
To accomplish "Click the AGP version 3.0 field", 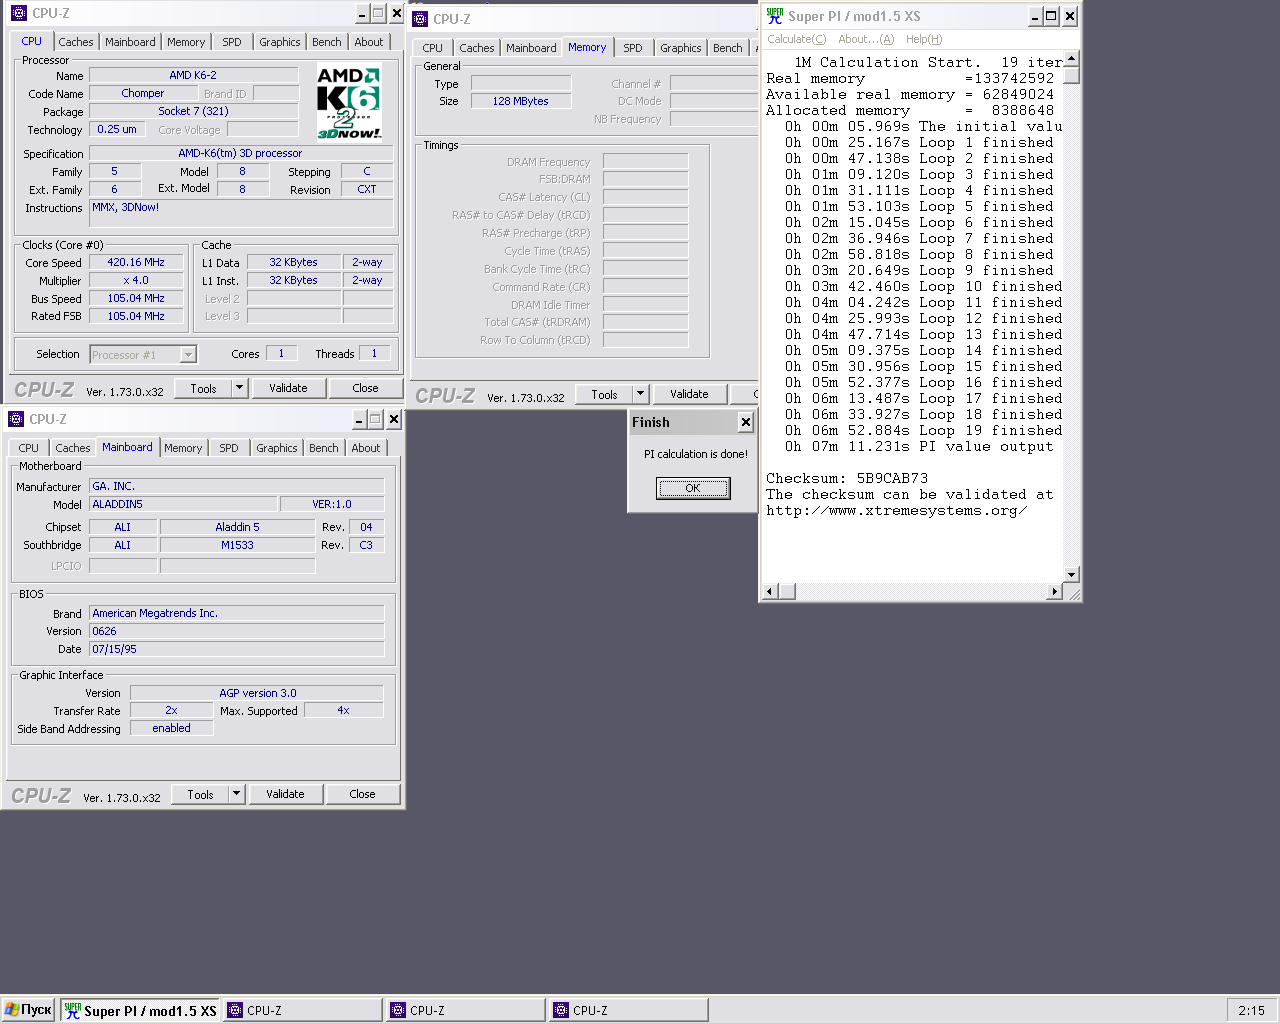I will [257, 693].
